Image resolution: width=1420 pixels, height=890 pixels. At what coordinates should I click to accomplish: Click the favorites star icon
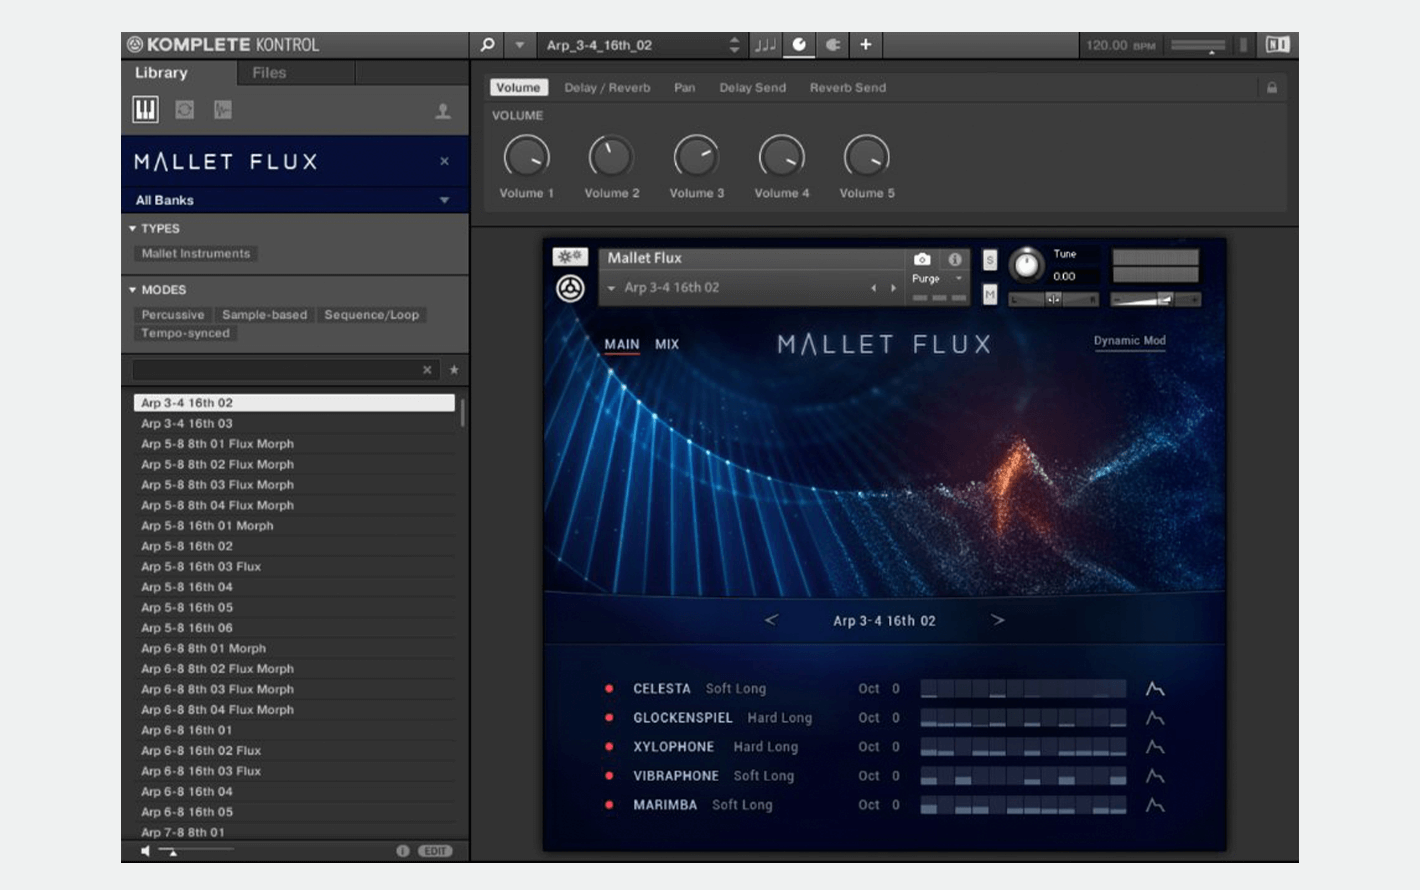[x=454, y=370]
